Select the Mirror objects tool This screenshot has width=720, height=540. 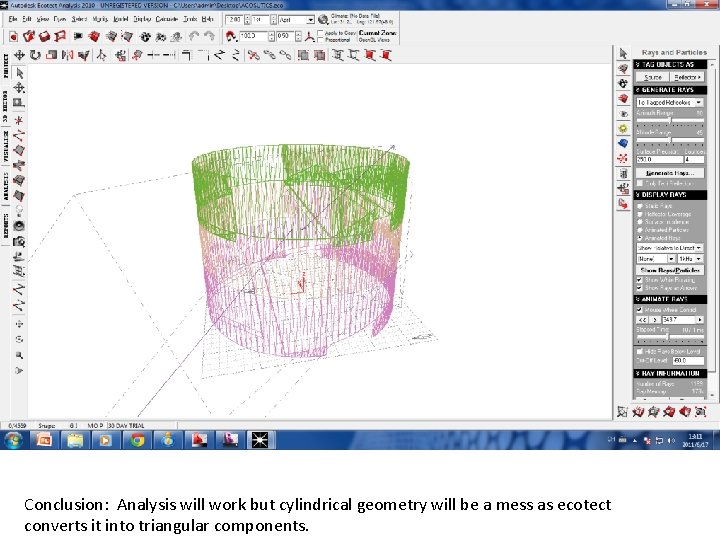point(68,56)
